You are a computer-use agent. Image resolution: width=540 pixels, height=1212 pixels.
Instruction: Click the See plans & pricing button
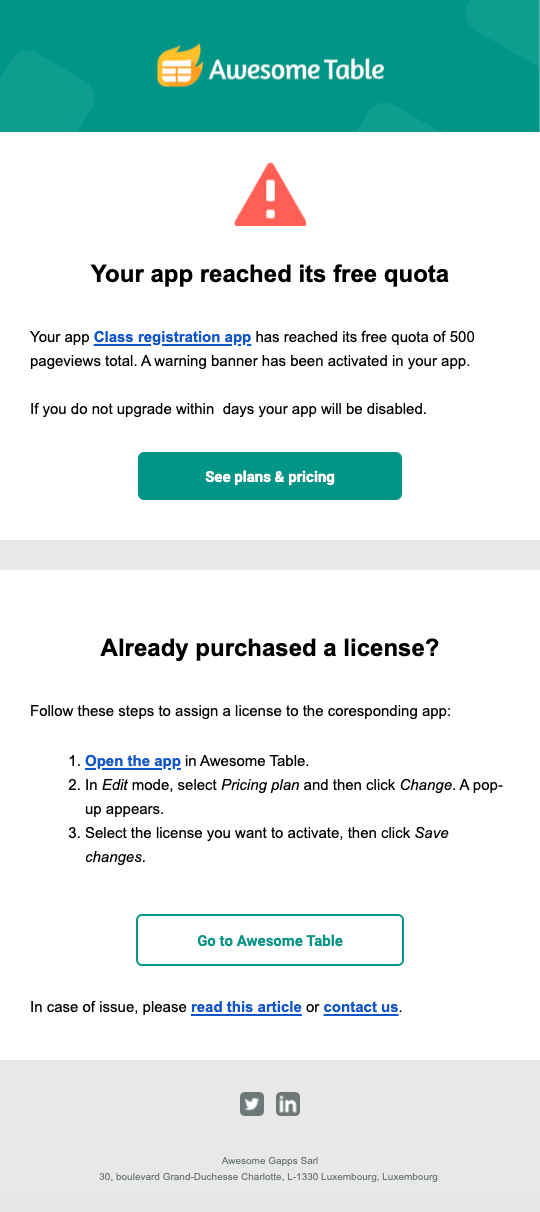[x=270, y=476]
